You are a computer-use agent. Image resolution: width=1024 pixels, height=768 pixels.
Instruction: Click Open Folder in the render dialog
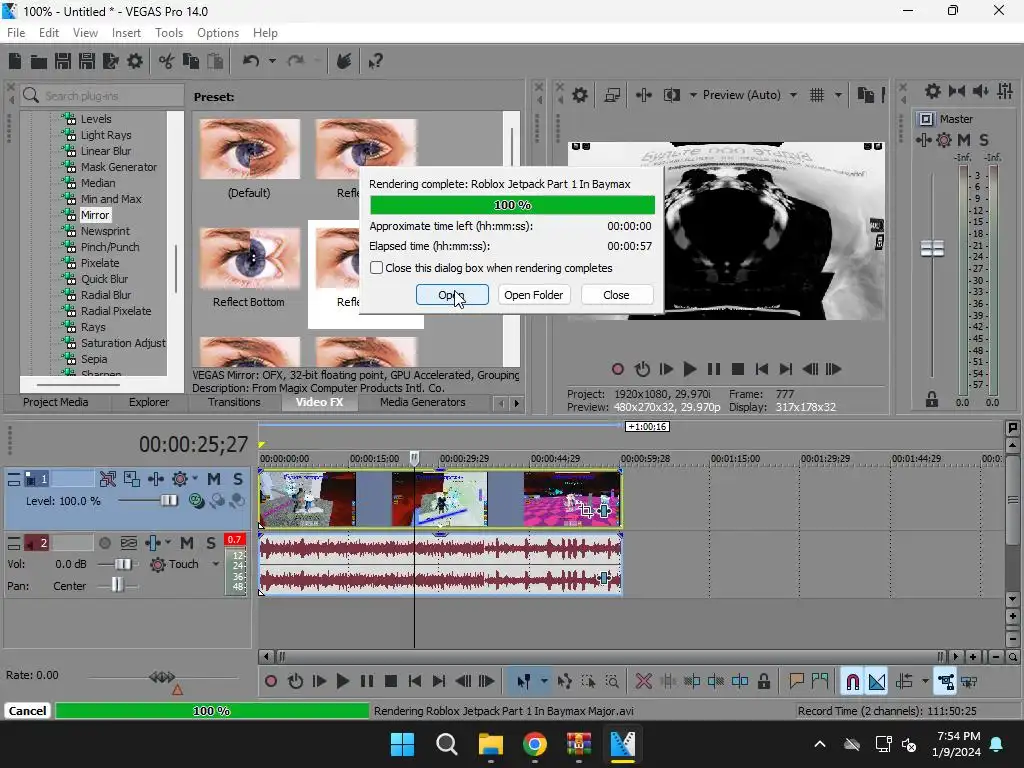coord(534,295)
